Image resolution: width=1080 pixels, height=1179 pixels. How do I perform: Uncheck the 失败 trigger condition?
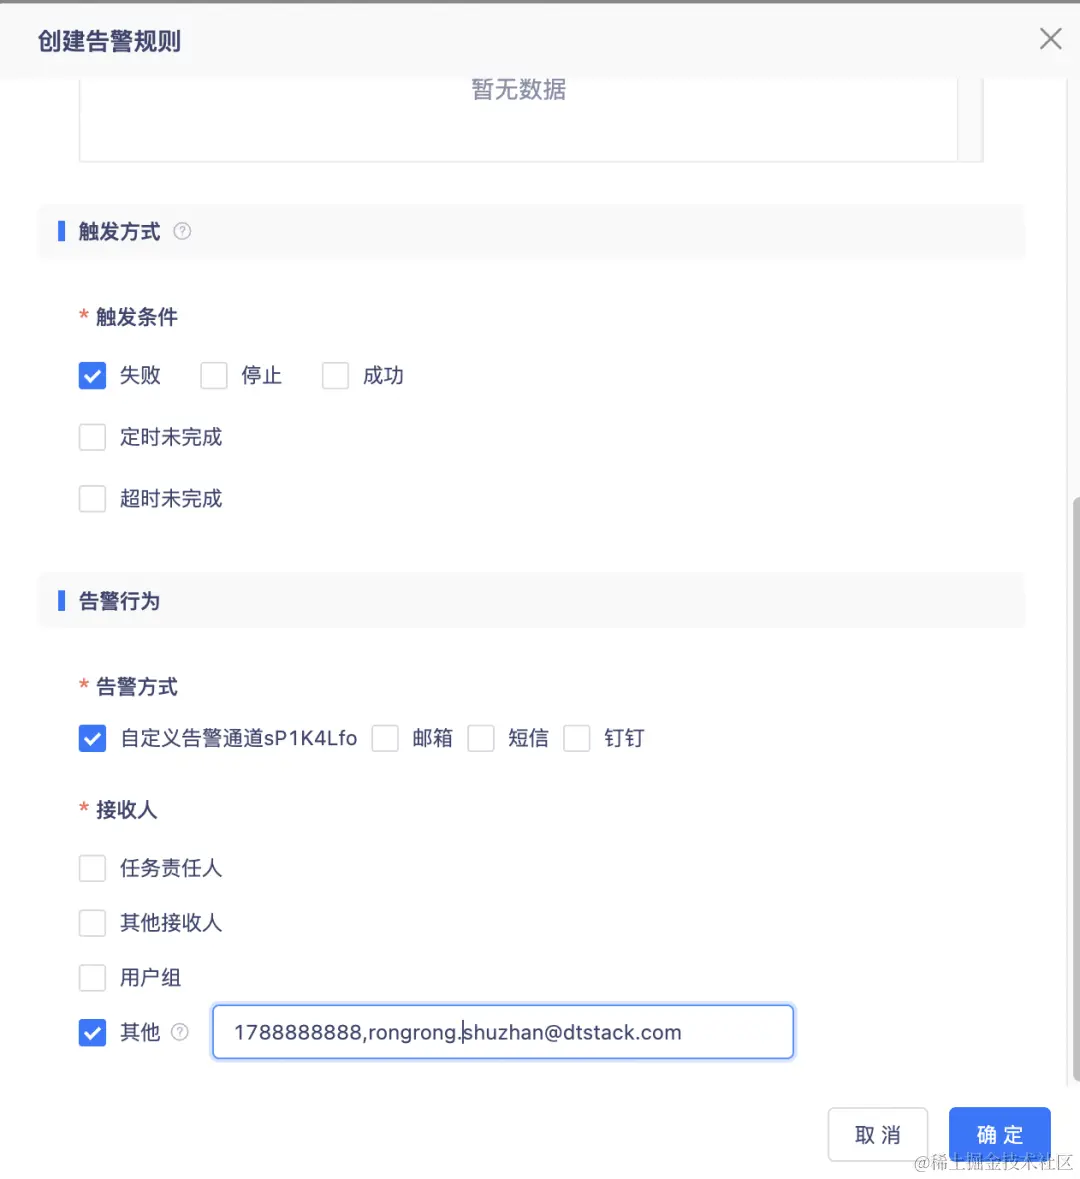tap(92, 375)
